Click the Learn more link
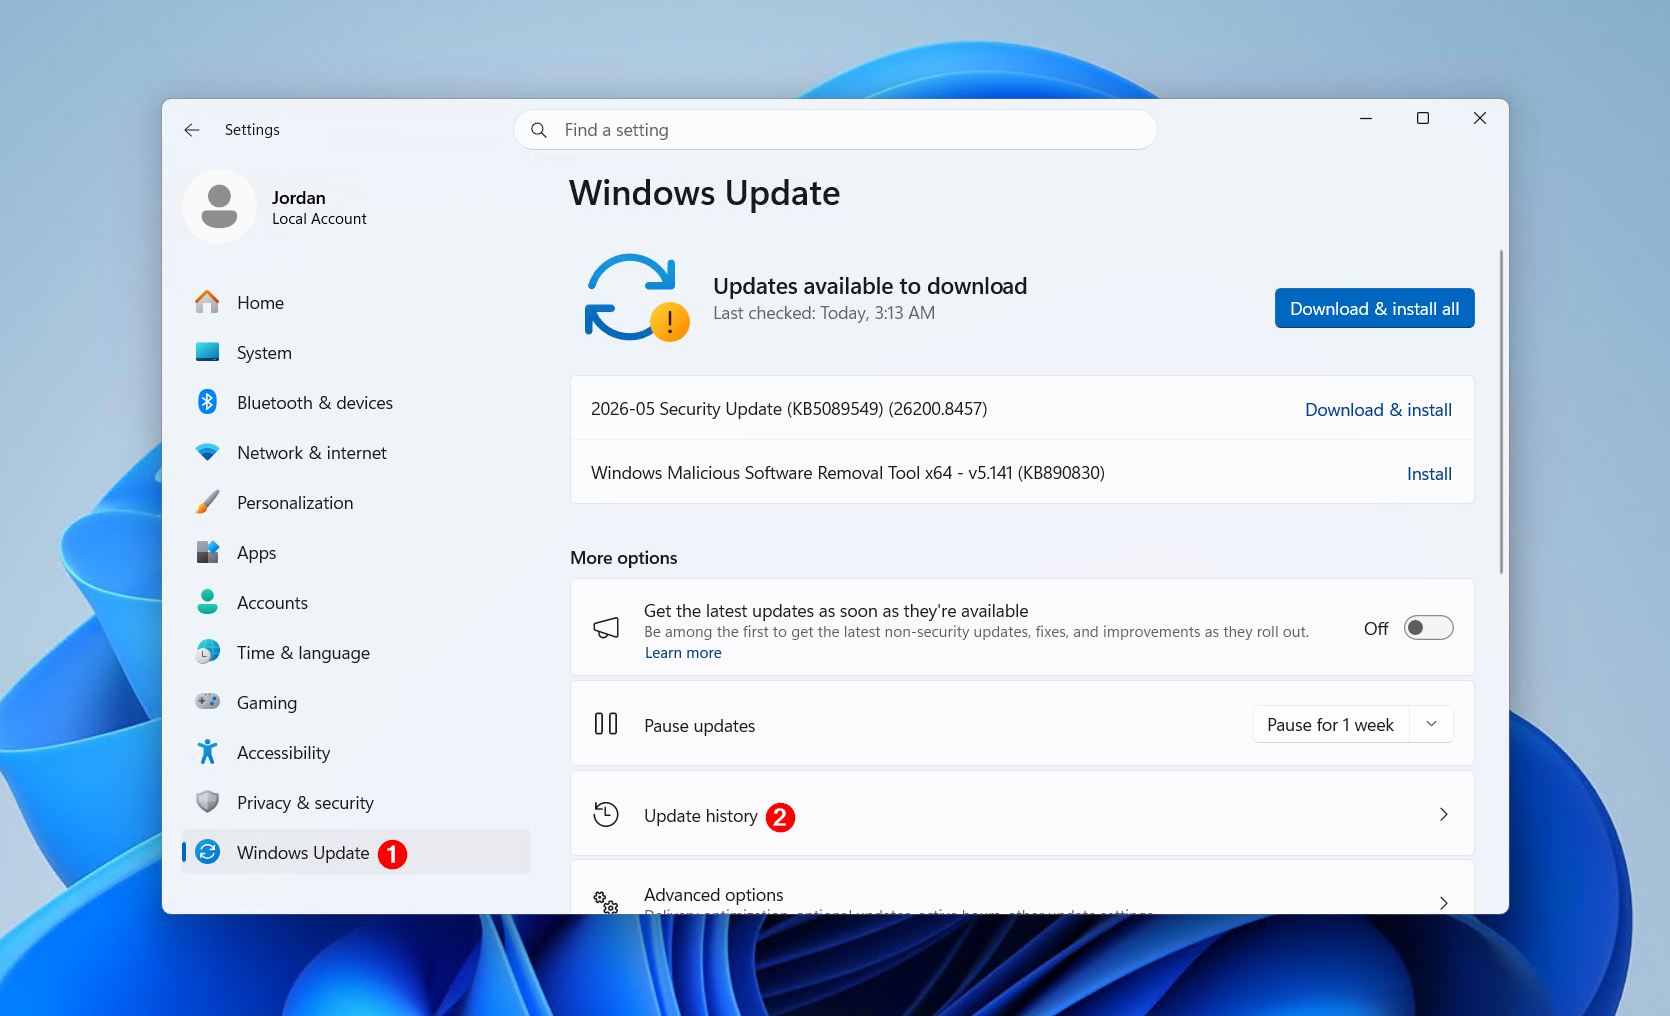1670x1016 pixels. (683, 653)
